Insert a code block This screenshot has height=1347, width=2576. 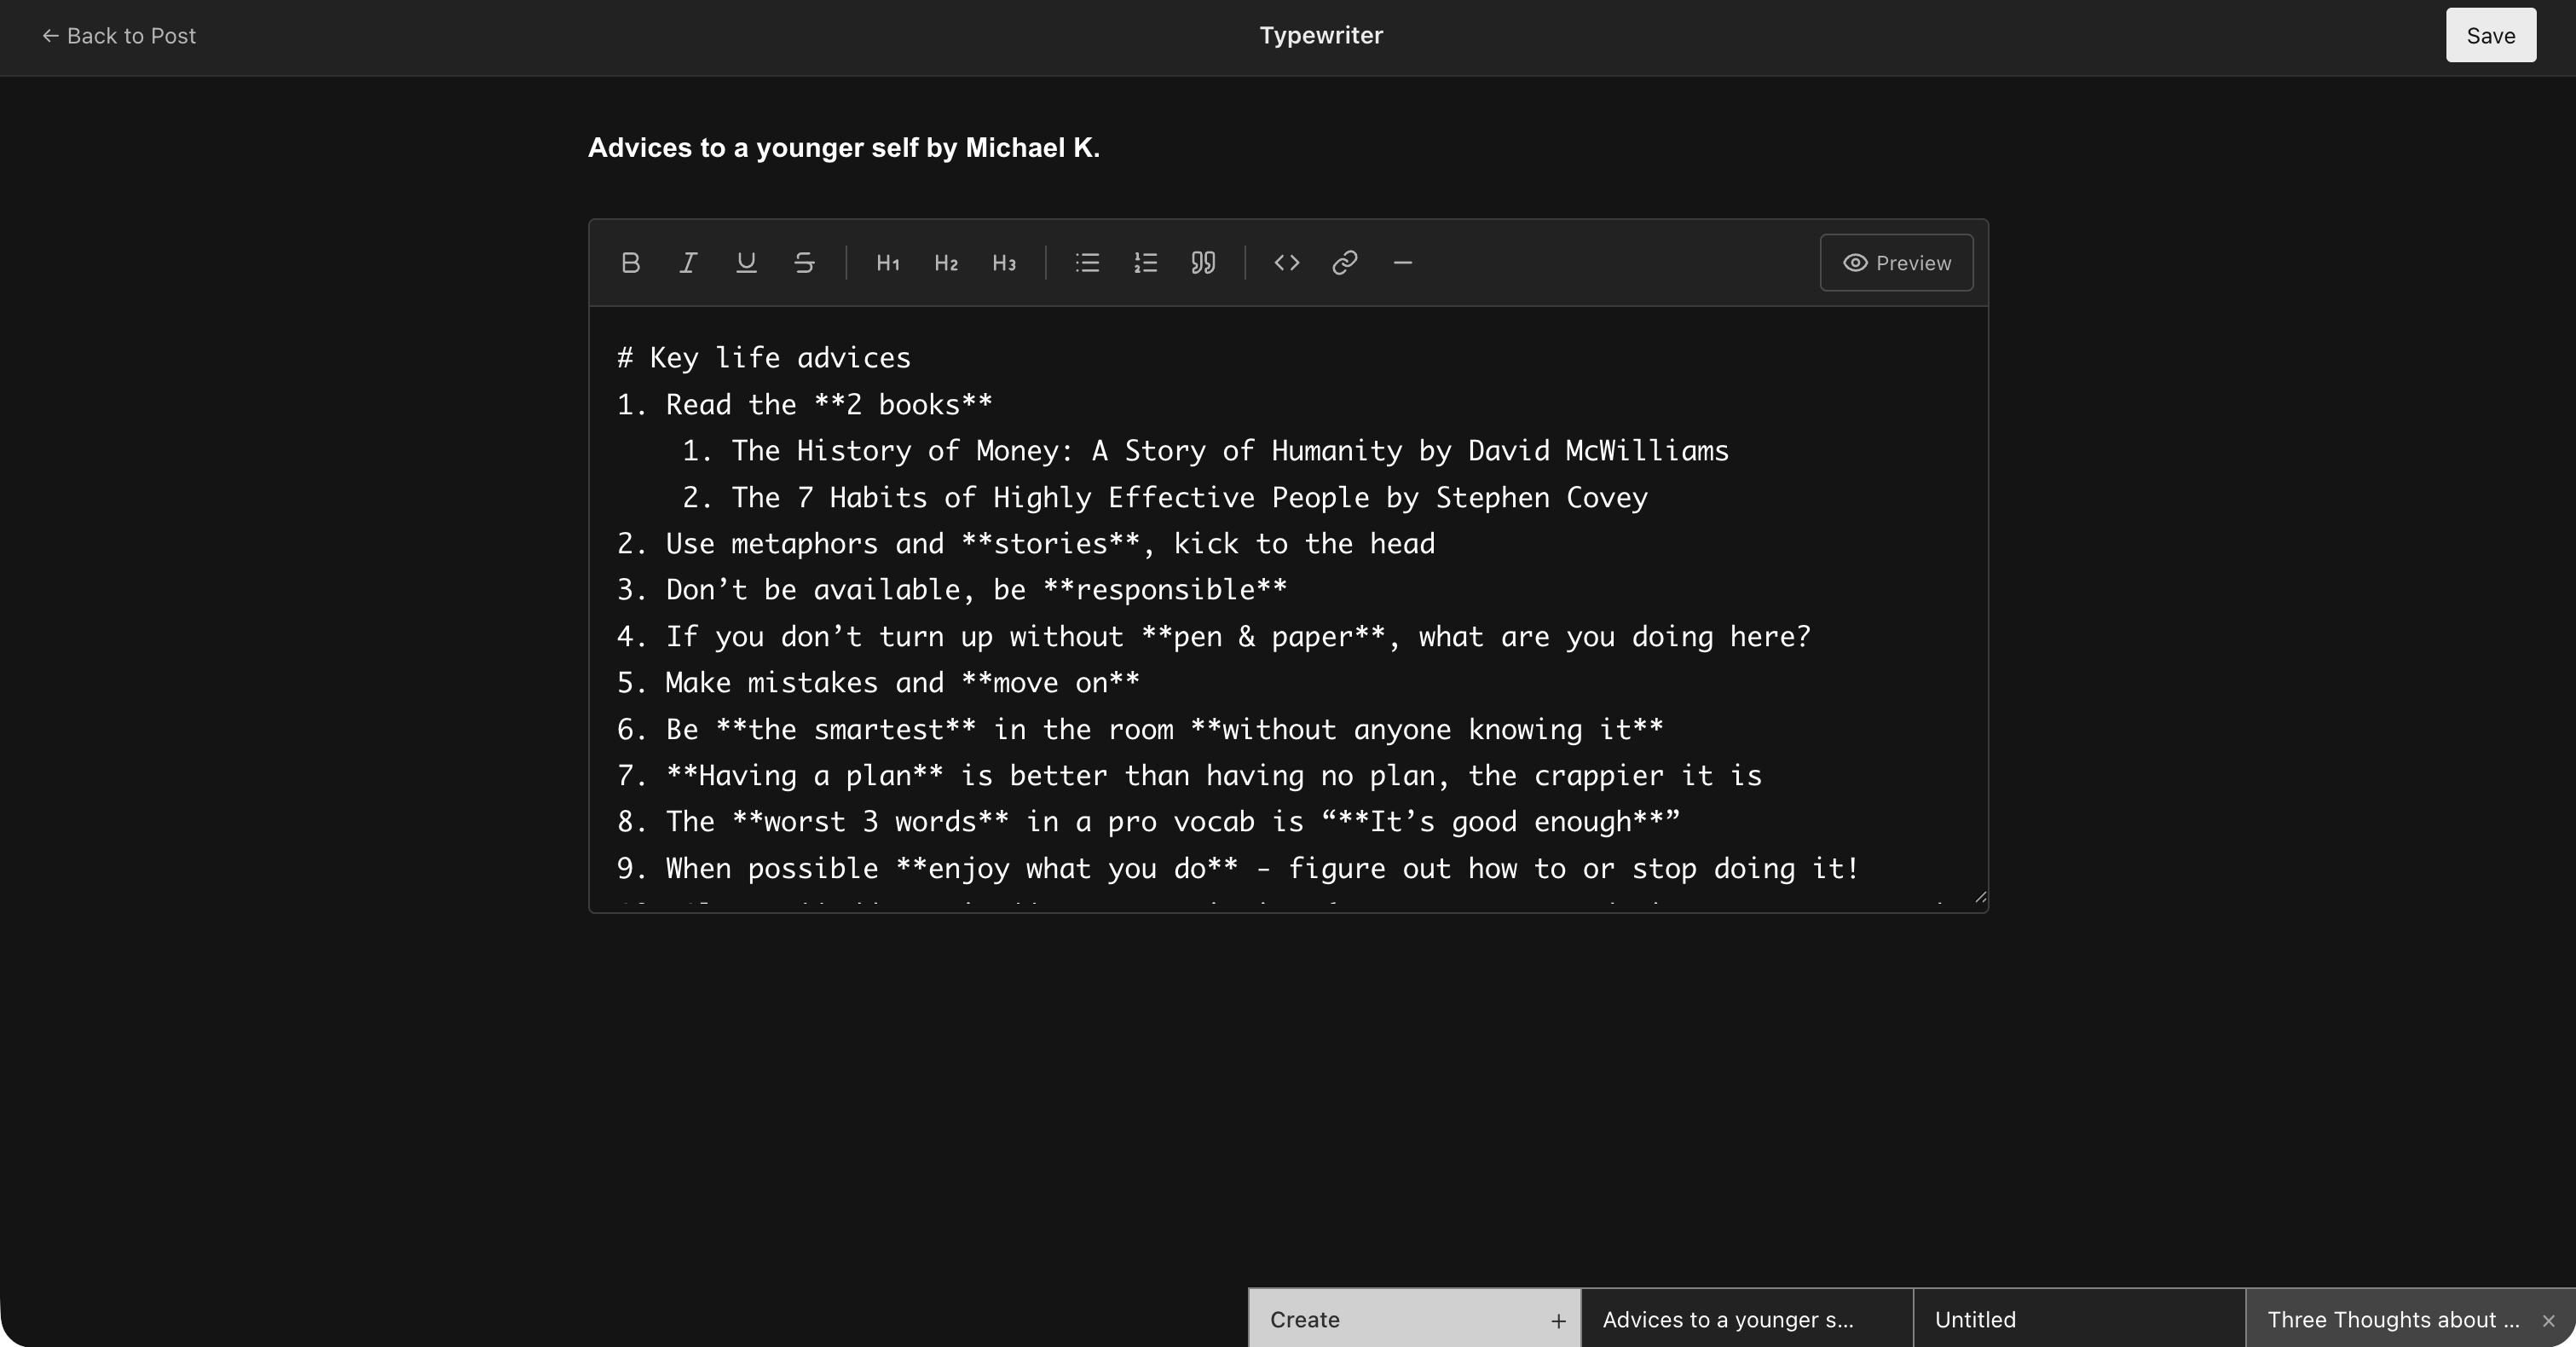coord(1287,263)
